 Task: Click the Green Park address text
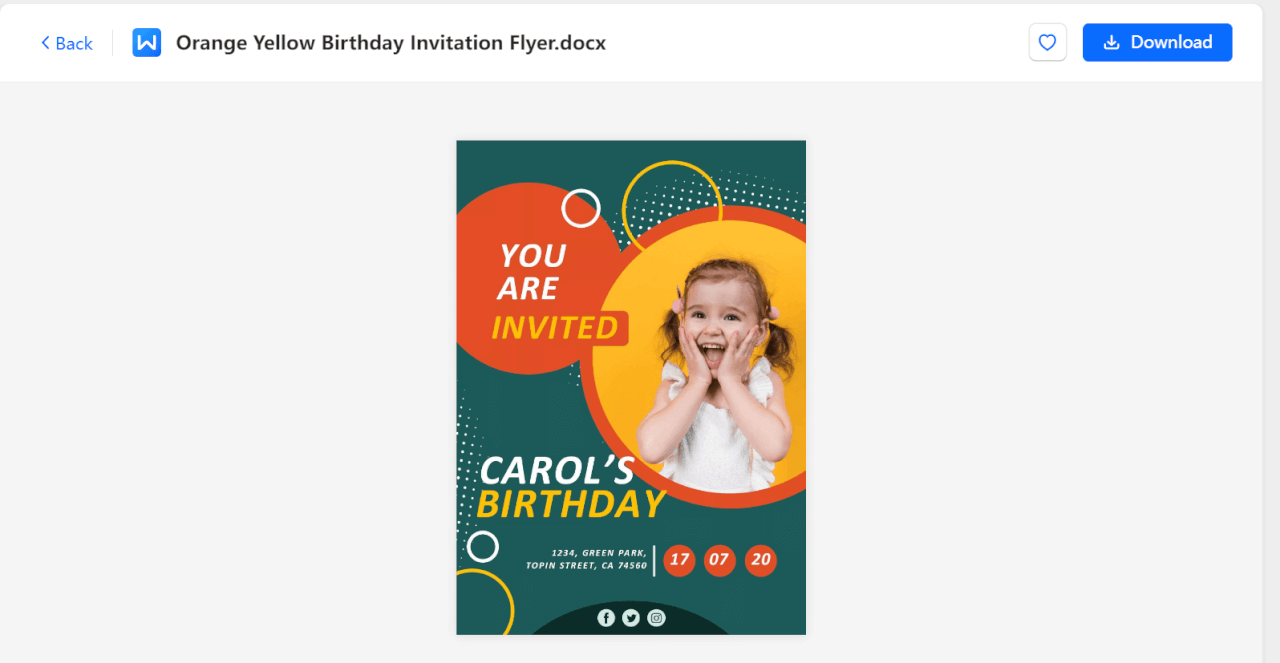[x=587, y=559]
